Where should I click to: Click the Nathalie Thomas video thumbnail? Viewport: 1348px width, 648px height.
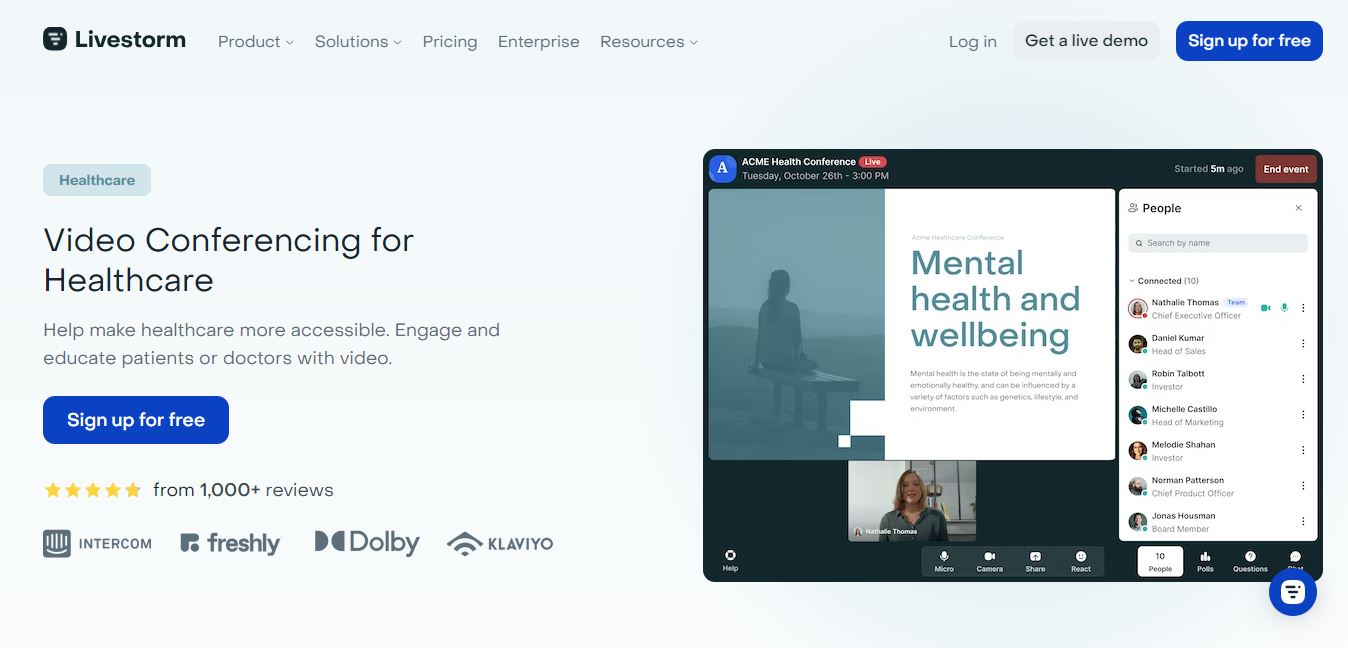click(x=912, y=501)
